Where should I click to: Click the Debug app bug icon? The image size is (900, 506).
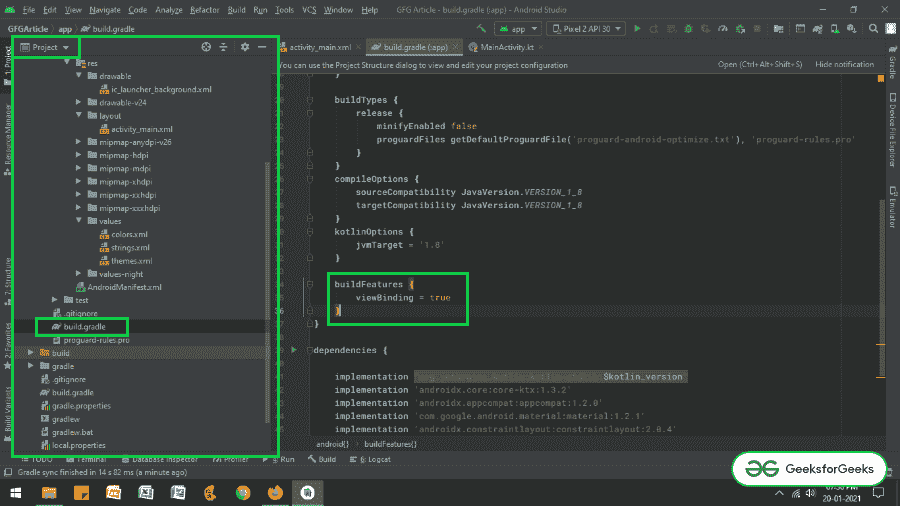[x=688, y=29]
